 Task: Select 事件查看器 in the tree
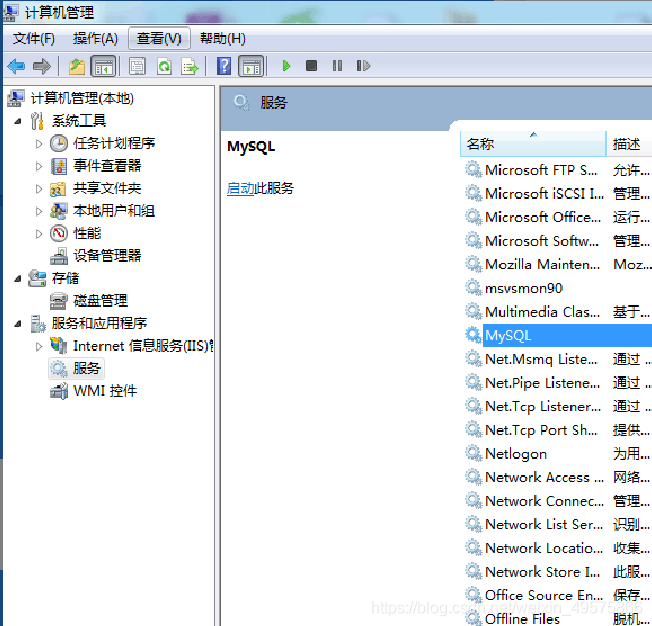pyautogui.click(x=107, y=166)
